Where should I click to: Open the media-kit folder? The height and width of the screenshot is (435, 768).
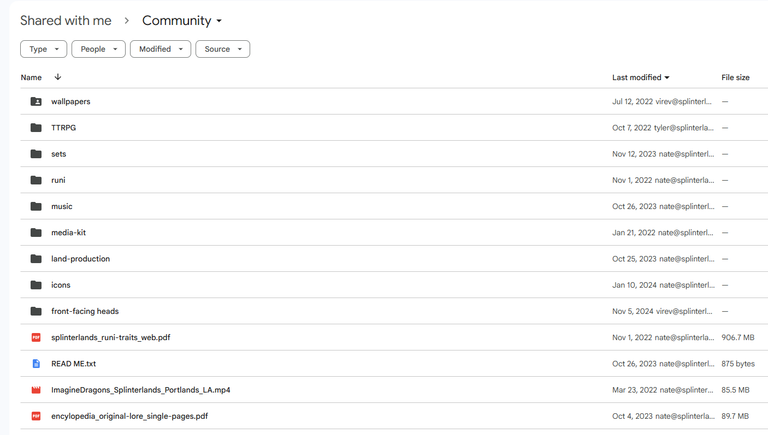click(69, 233)
